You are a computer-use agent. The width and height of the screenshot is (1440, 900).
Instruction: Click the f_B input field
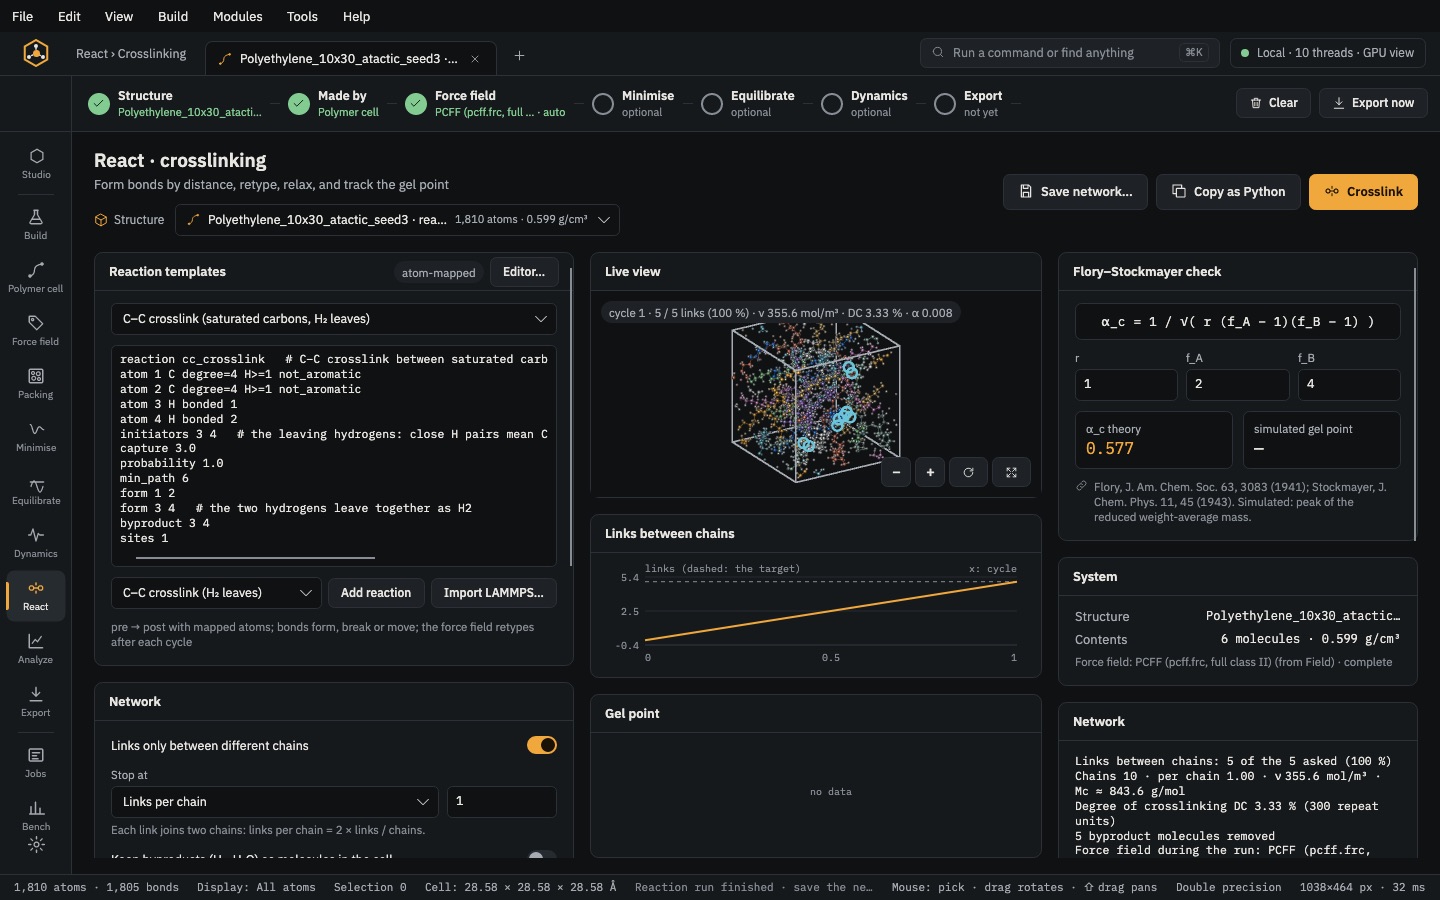(1349, 384)
